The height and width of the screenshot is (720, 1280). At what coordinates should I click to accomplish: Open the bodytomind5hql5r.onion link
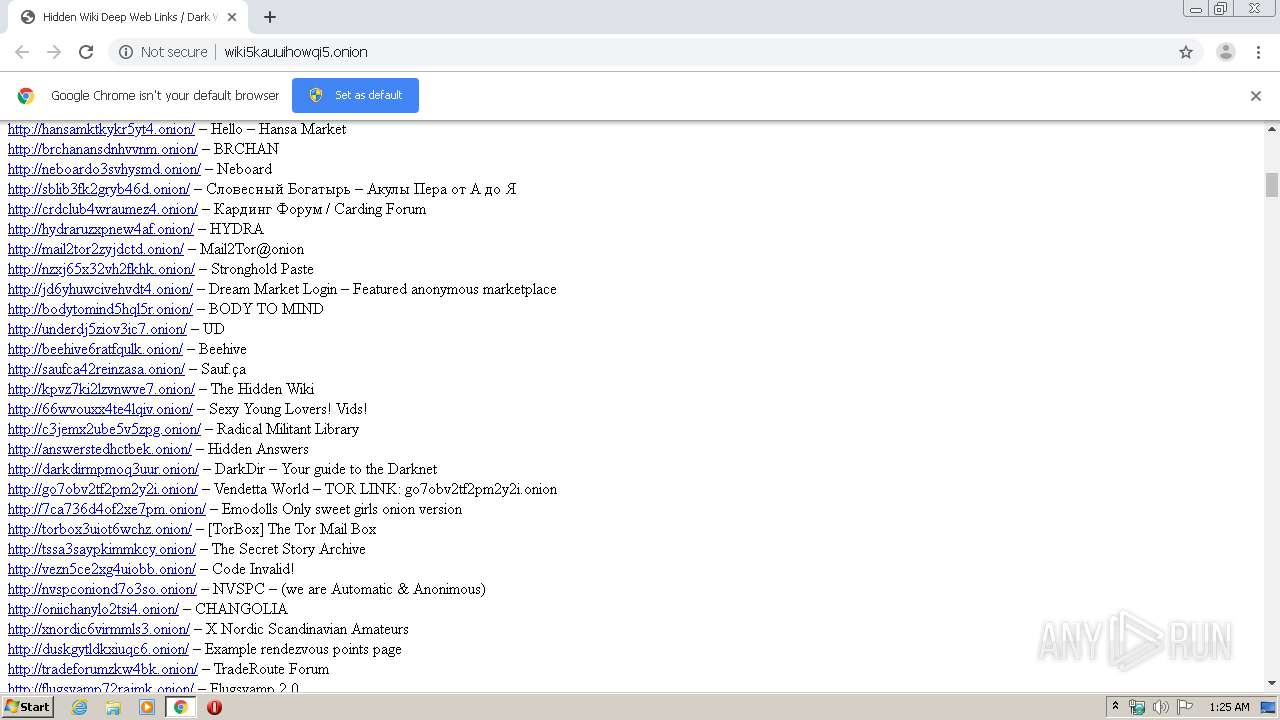tap(100, 309)
